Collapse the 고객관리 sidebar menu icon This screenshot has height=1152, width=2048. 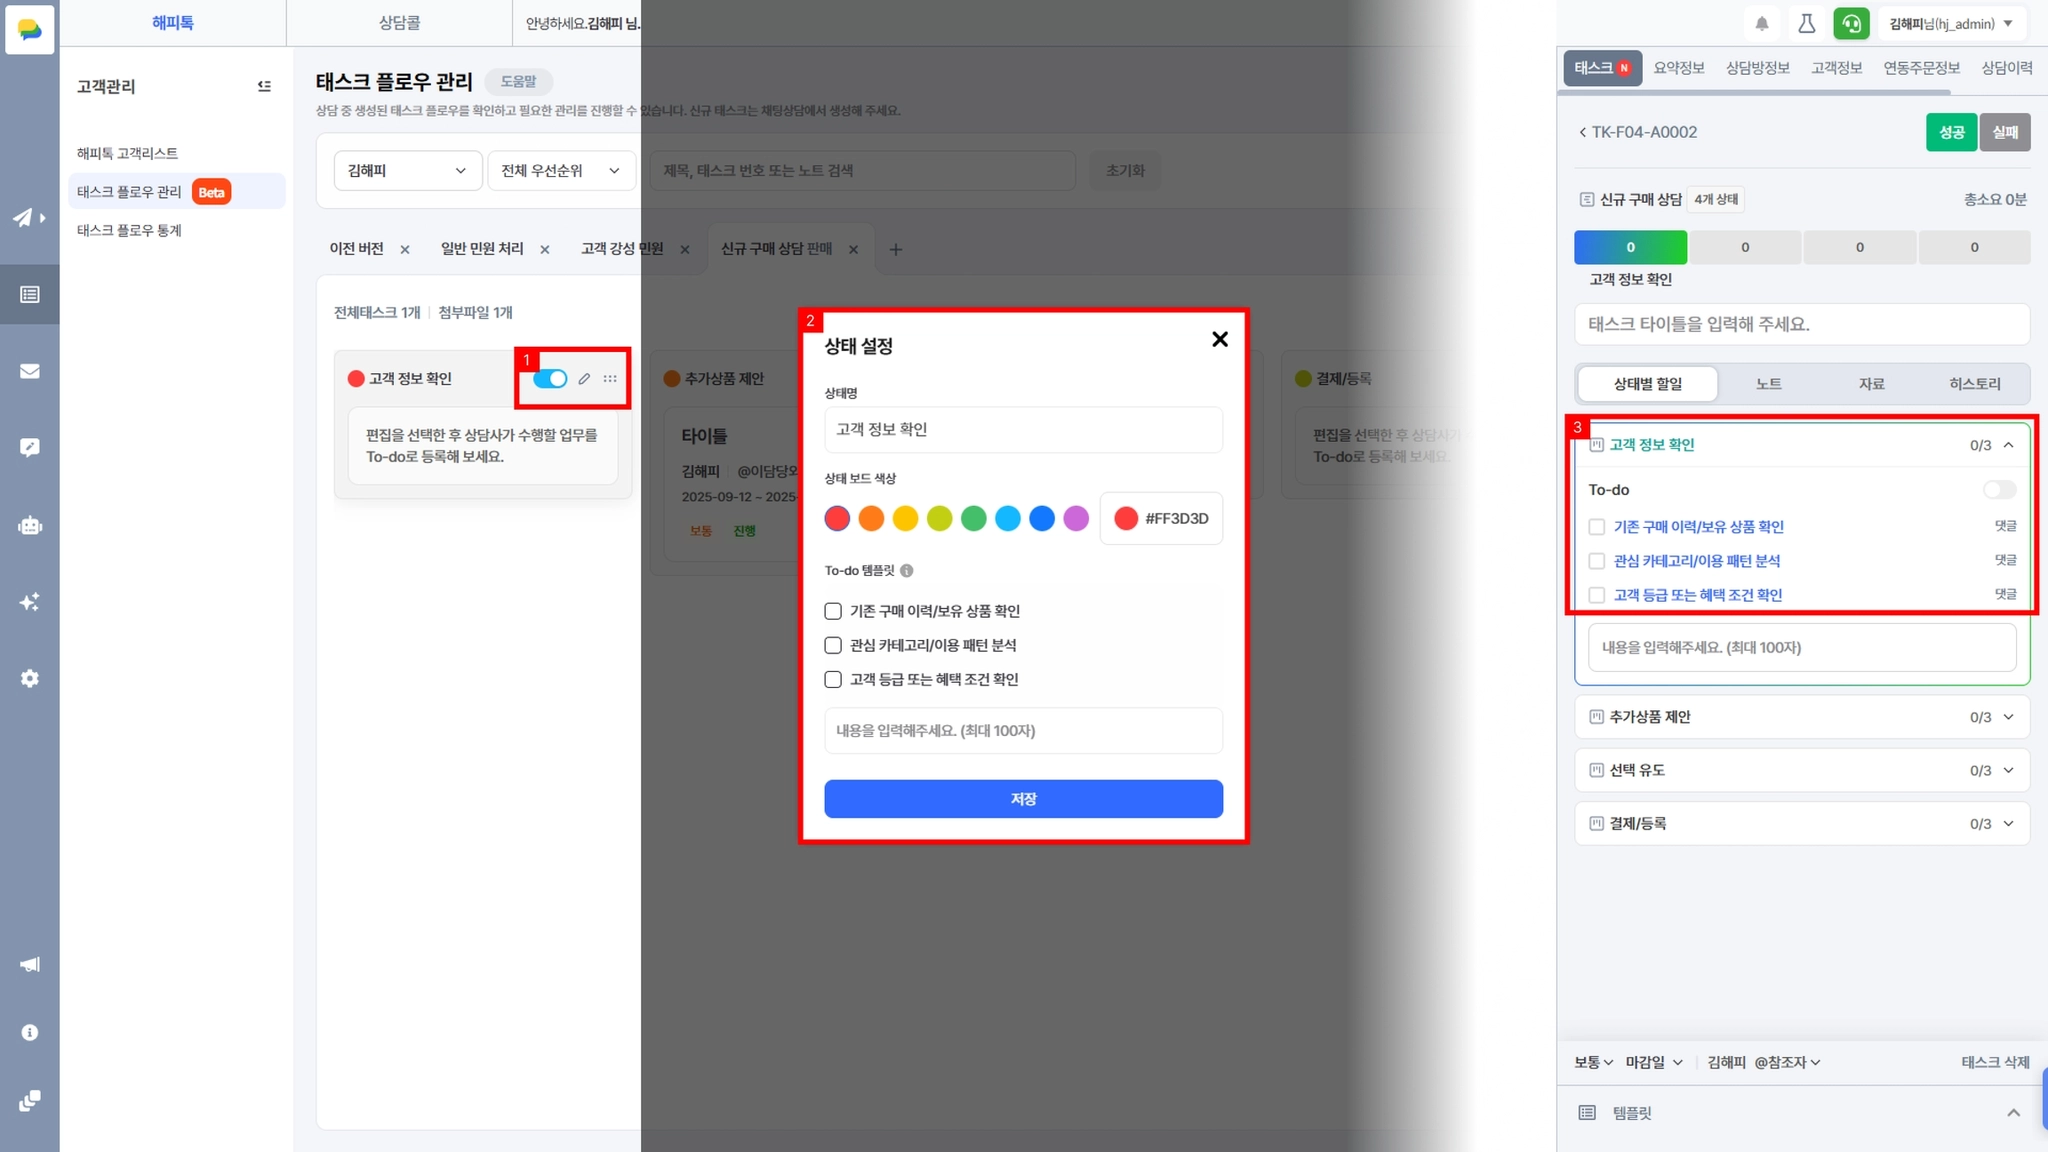point(264,86)
